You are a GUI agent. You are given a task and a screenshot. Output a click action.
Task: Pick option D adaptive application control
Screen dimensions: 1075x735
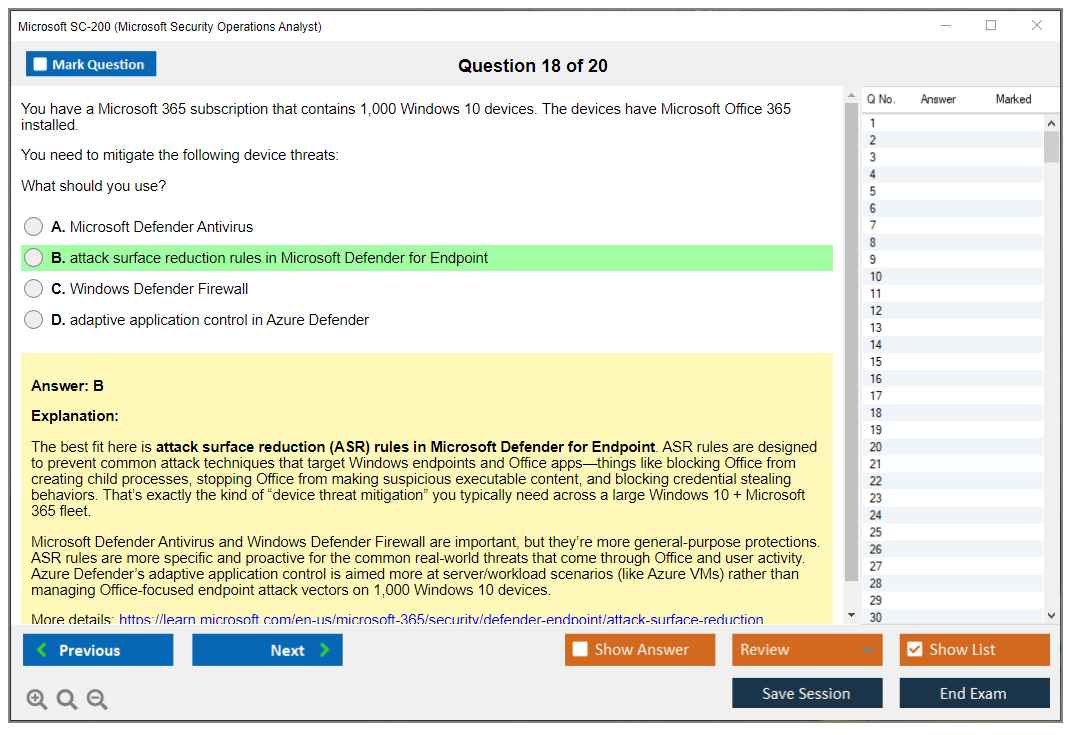34,320
